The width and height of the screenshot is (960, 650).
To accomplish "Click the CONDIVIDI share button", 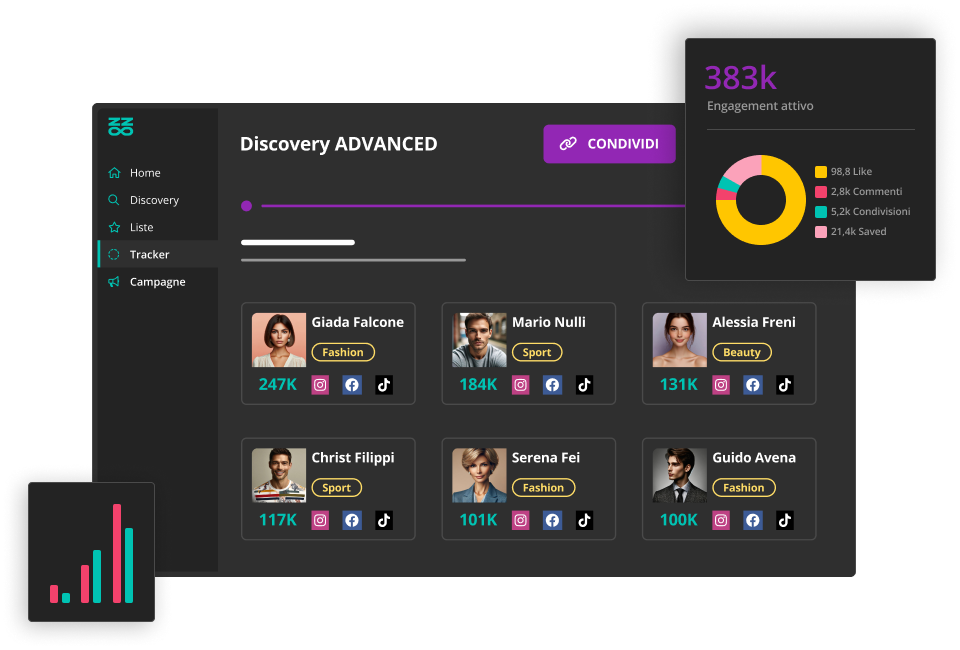I will [609, 144].
